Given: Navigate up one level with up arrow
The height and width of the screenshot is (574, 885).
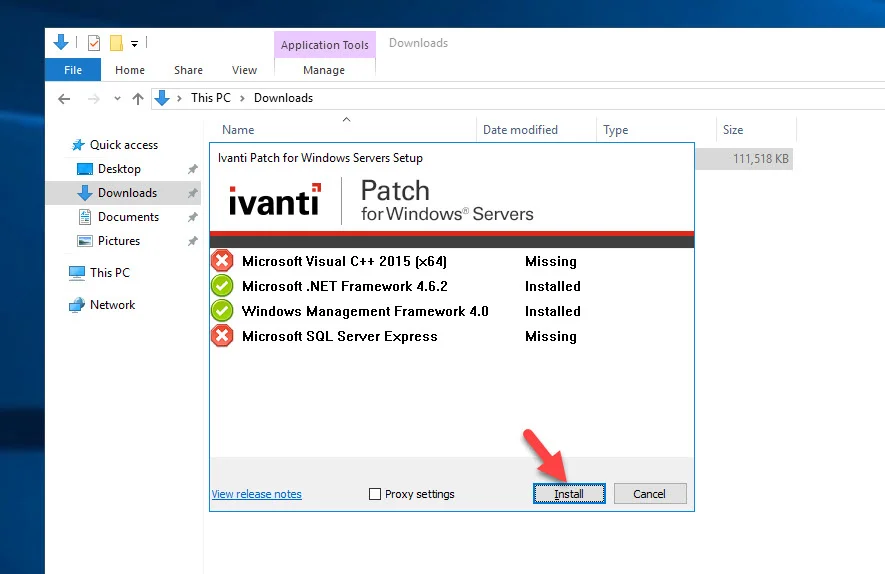Looking at the screenshot, I should click(x=138, y=99).
